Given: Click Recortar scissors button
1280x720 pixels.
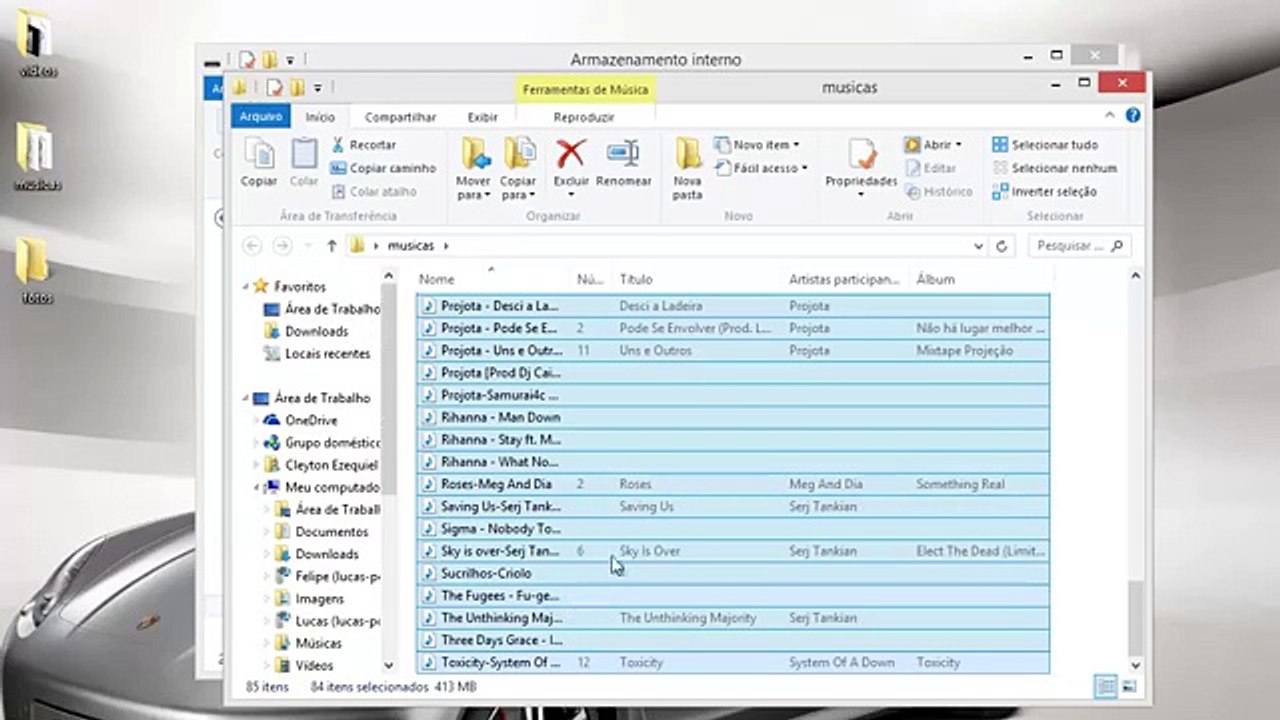Looking at the screenshot, I should [364, 145].
